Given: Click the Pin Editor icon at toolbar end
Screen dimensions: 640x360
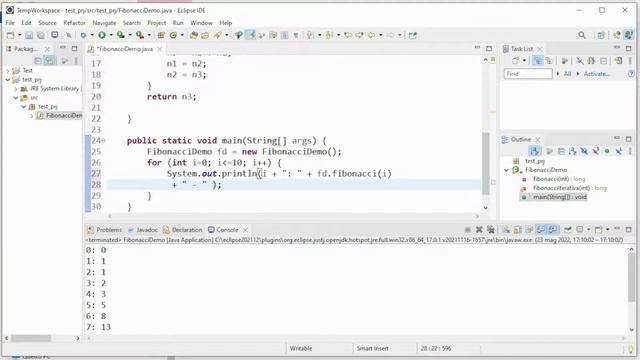Looking at the screenshot, I should point(413,36).
